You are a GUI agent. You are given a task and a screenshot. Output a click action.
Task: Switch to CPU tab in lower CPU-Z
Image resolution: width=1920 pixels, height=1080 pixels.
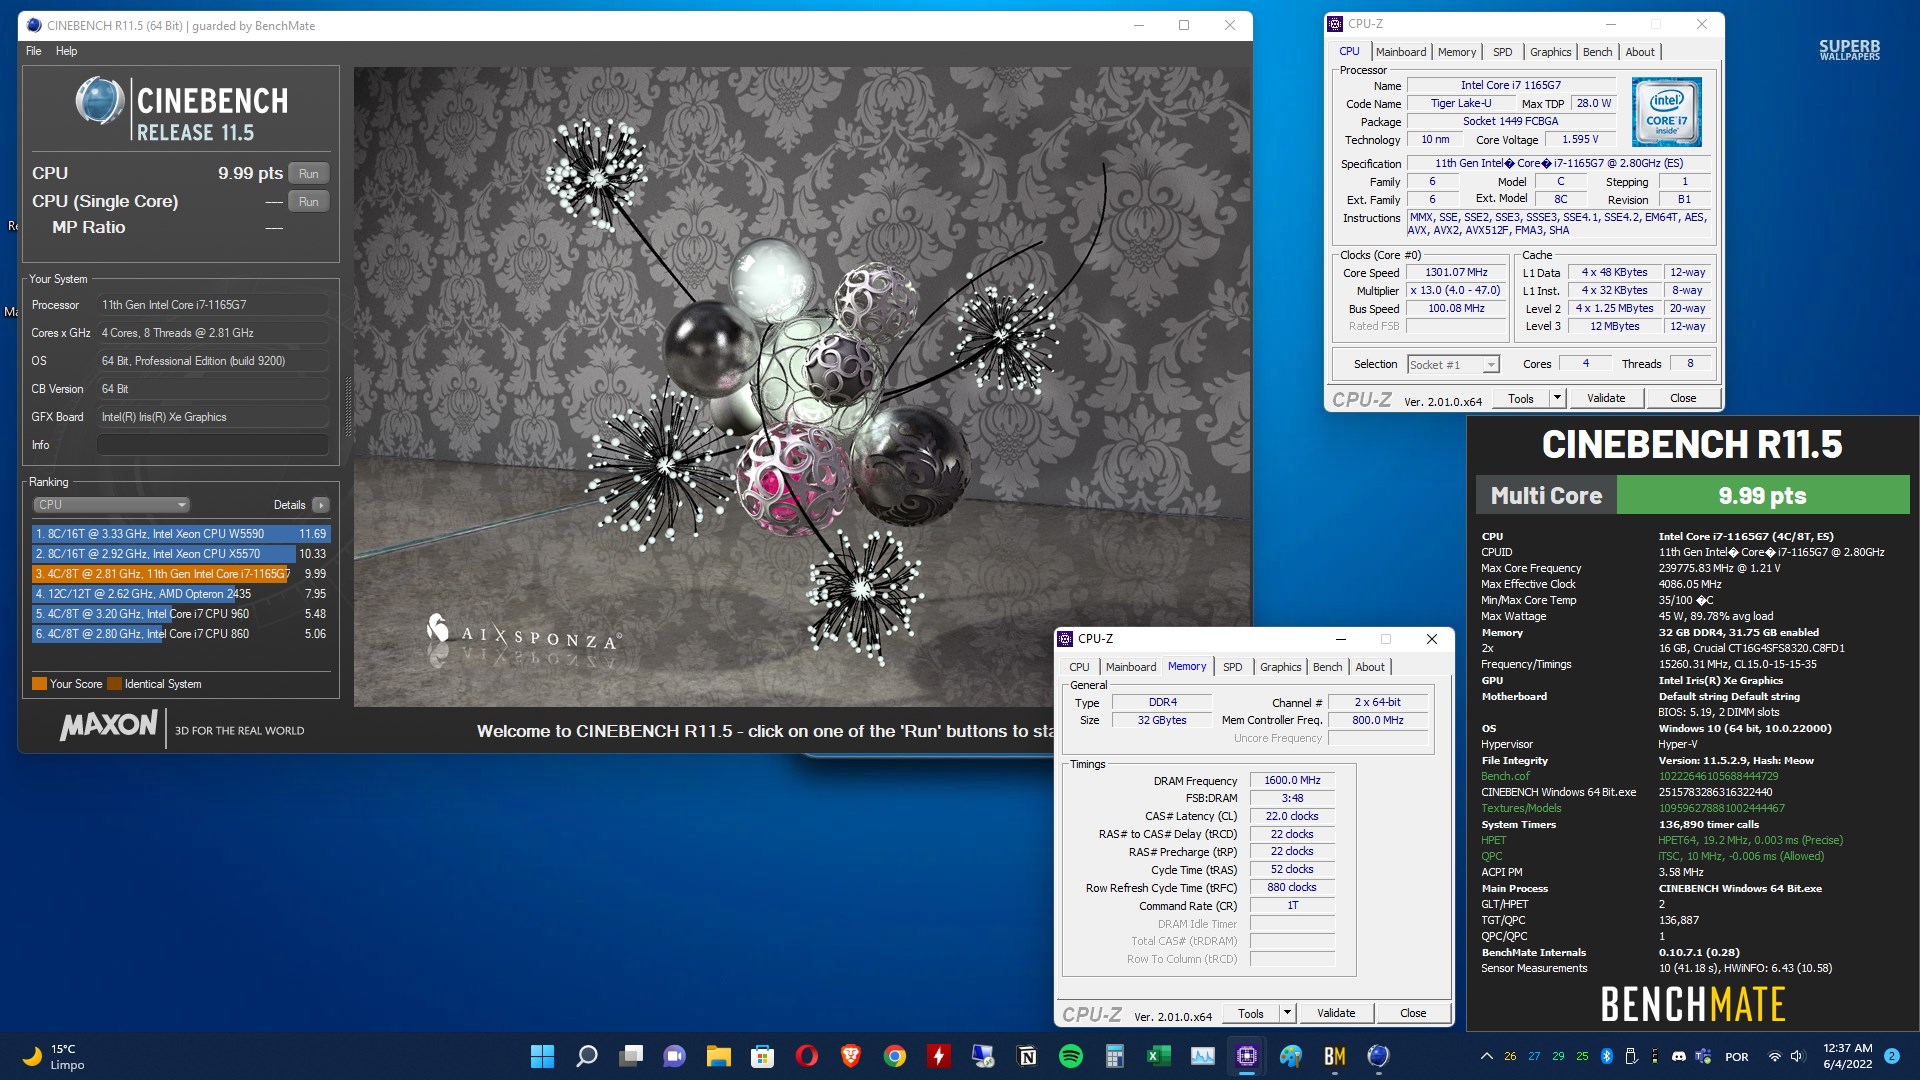click(1079, 667)
